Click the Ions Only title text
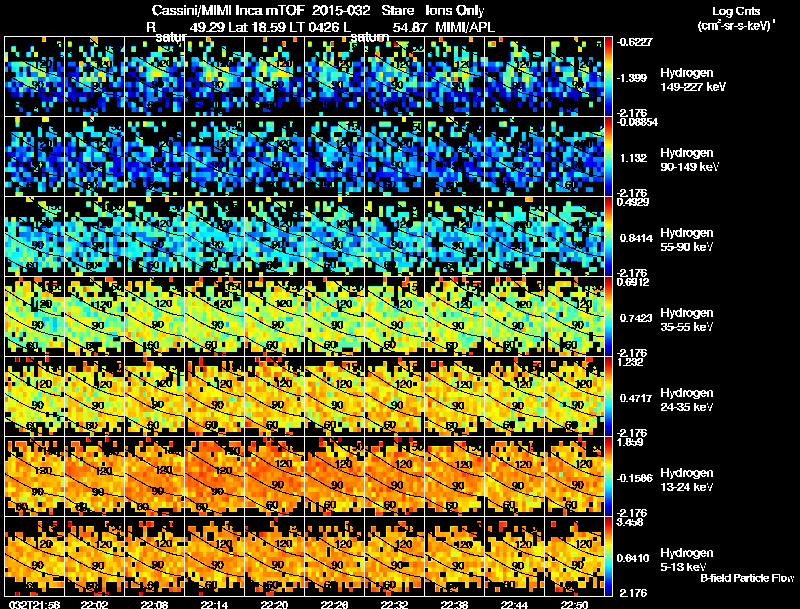 (455, 11)
